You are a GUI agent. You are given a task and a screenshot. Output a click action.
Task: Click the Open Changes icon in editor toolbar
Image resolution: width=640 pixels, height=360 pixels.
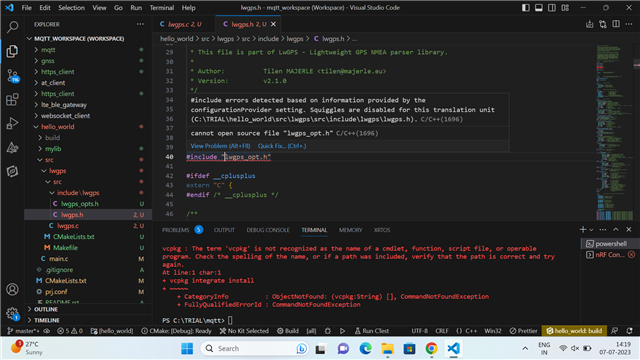[x=603, y=24]
